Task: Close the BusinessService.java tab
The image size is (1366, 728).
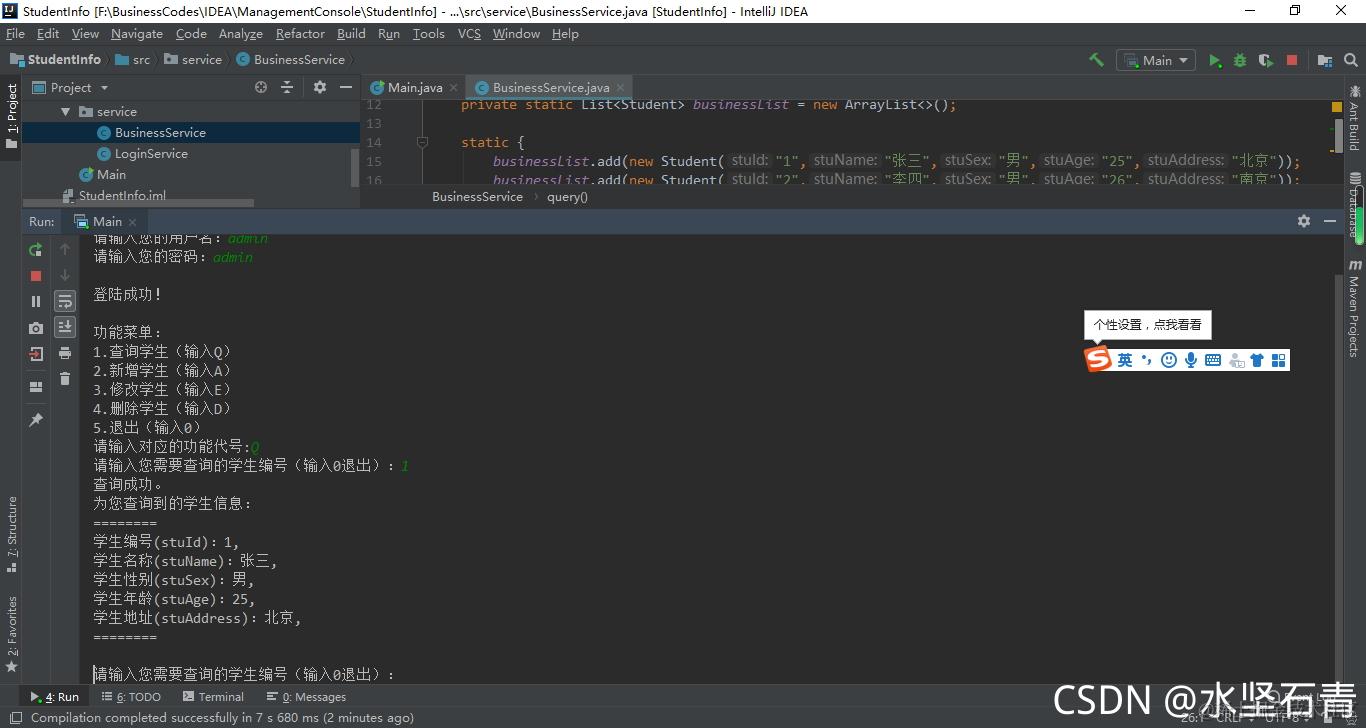Action: point(620,87)
